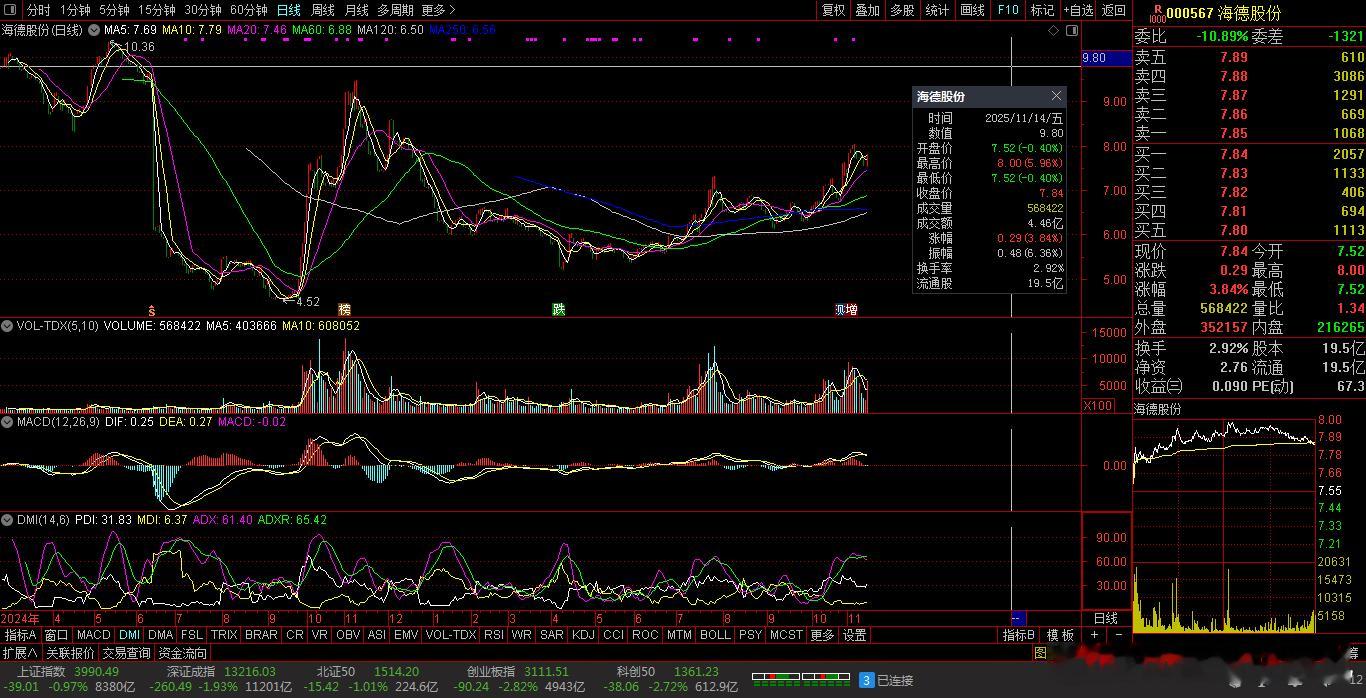This screenshot has height=698, width=1366.
Task: Choose the MCST indicator tab
Action: [x=785, y=635]
